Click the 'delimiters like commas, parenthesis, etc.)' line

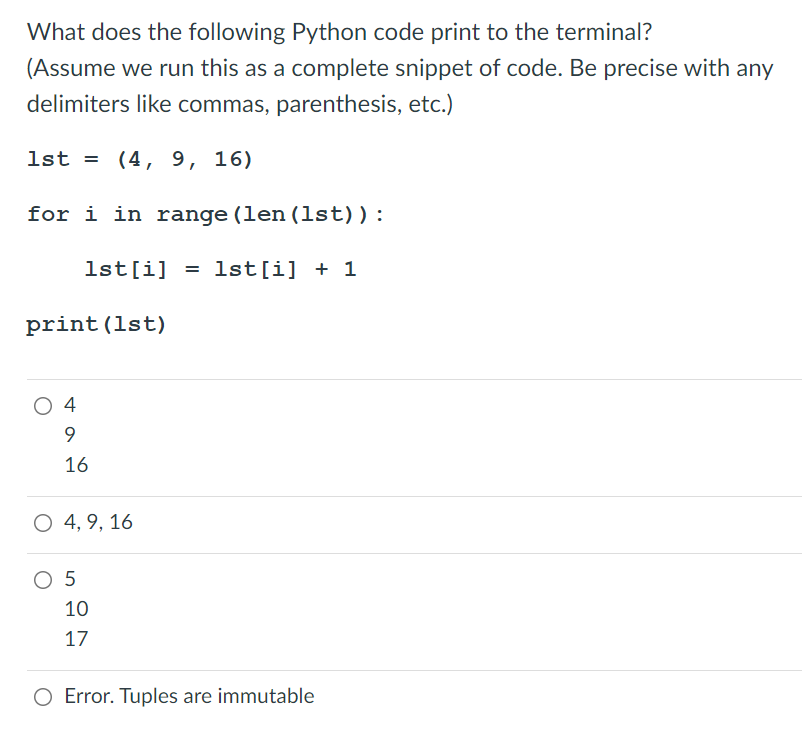pyautogui.click(x=240, y=104)
